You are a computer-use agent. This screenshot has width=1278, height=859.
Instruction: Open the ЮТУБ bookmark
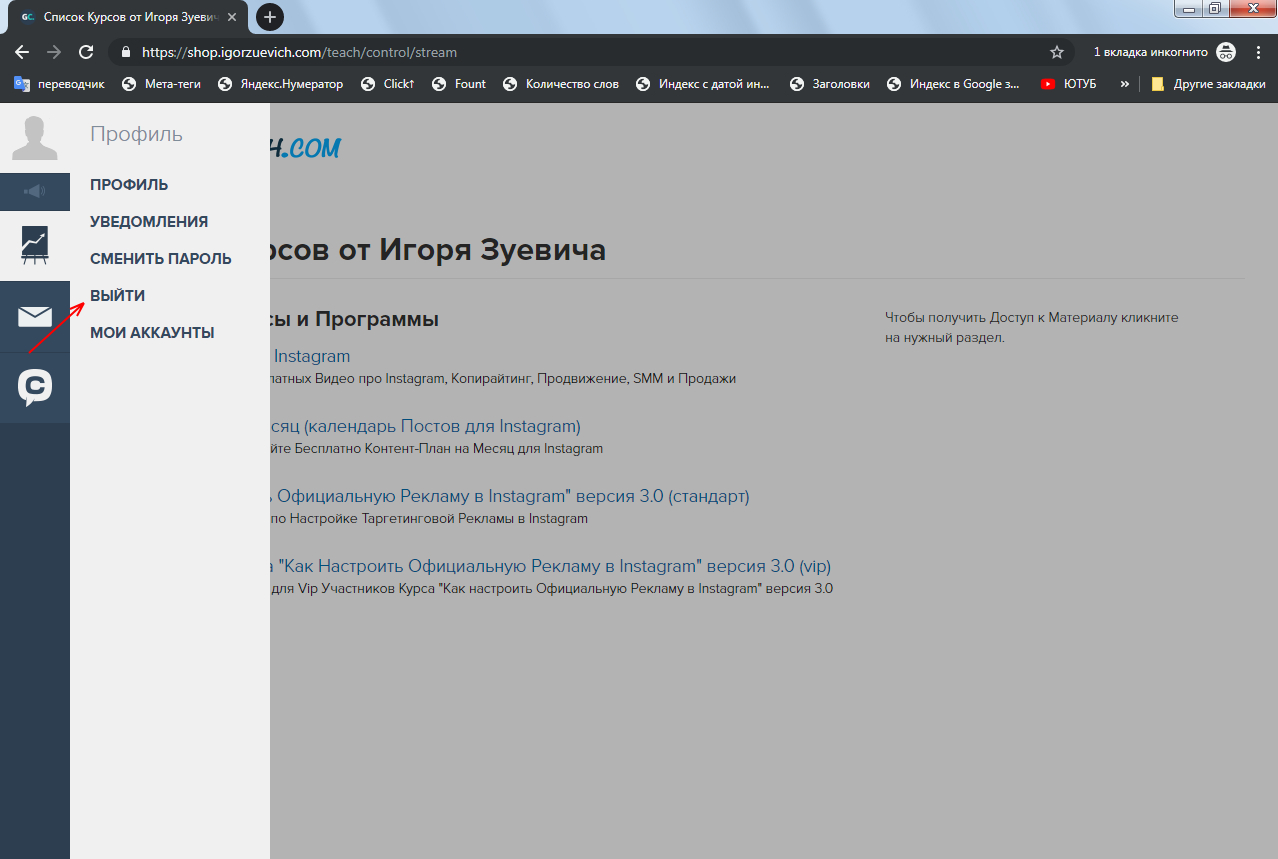pos(1069,84)
